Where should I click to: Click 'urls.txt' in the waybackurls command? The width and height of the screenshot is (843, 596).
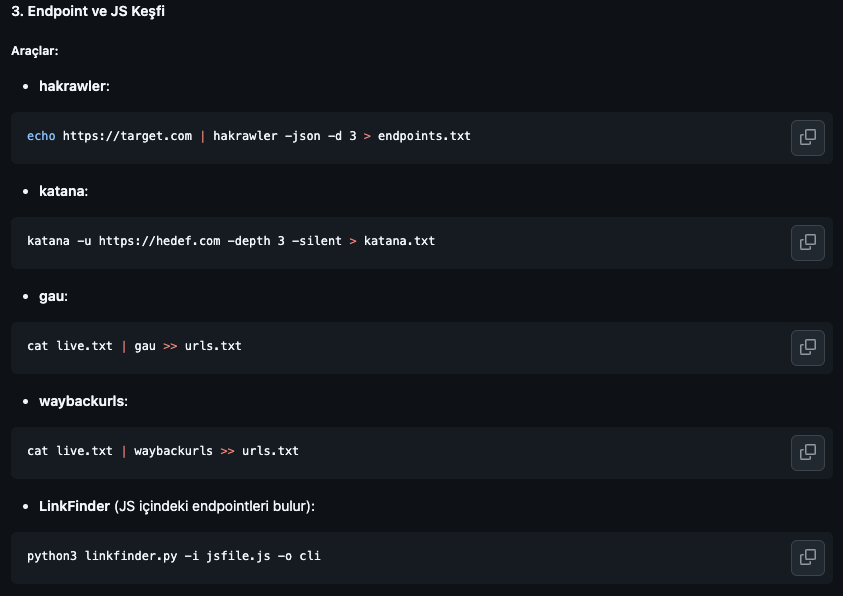[270, 451]
